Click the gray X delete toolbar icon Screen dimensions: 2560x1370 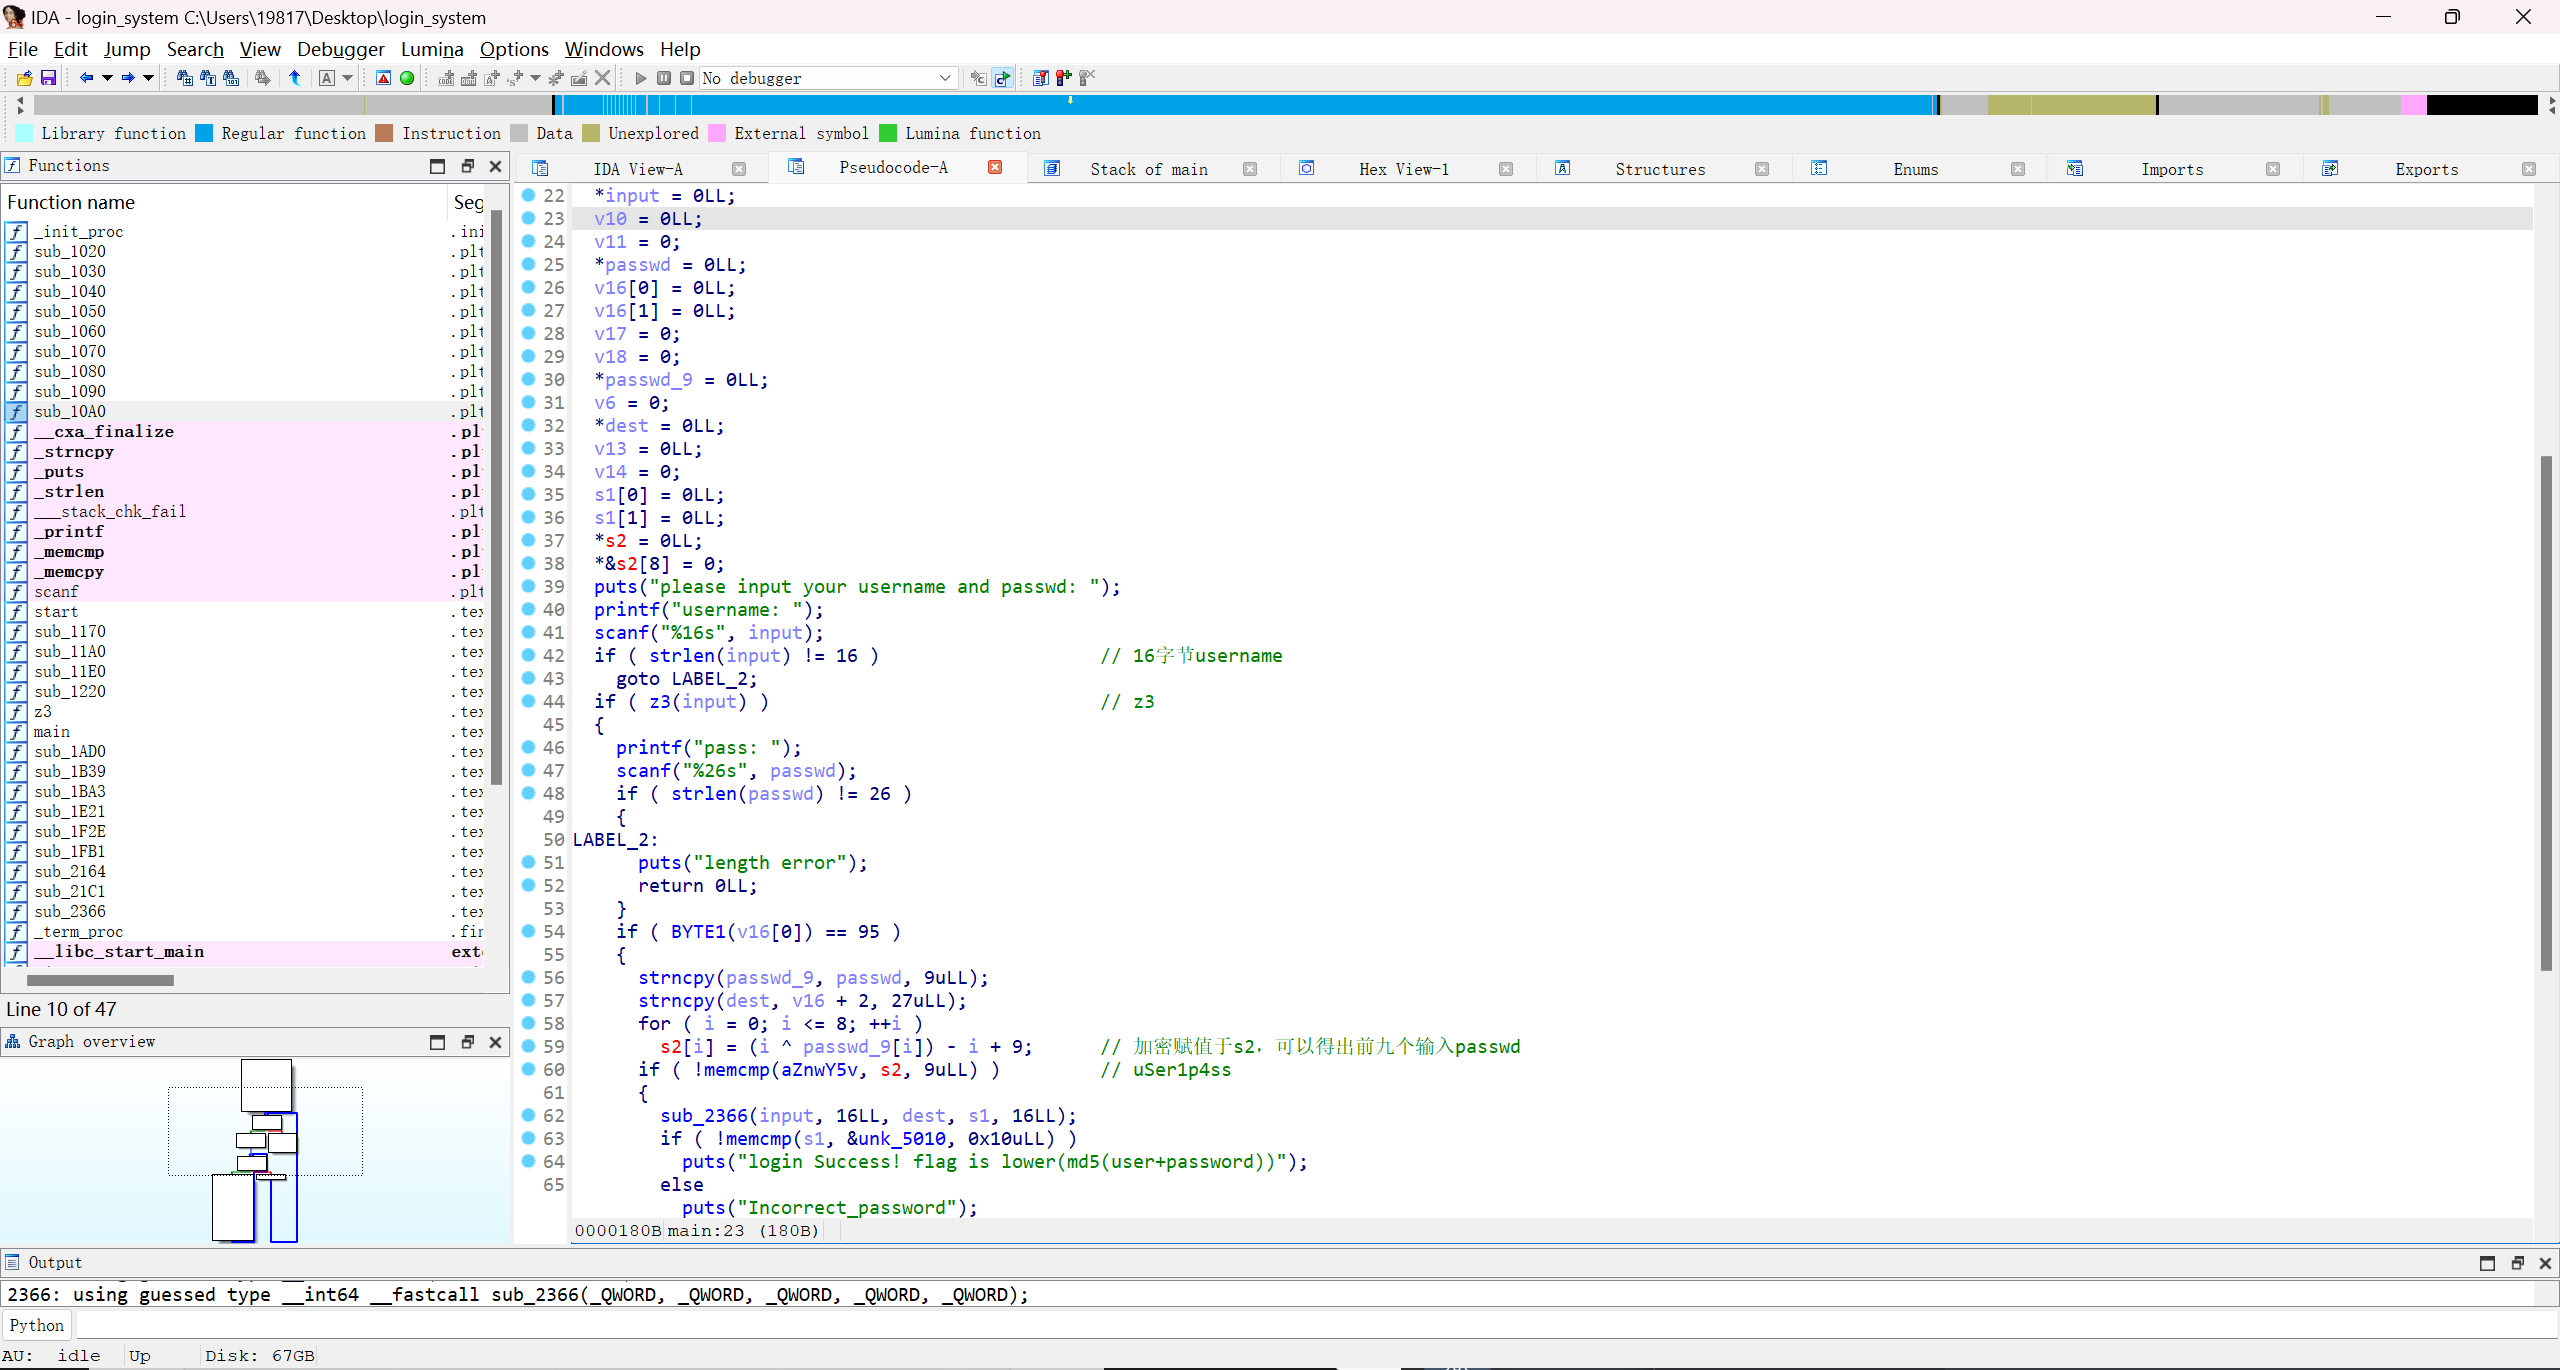point(602,78)
